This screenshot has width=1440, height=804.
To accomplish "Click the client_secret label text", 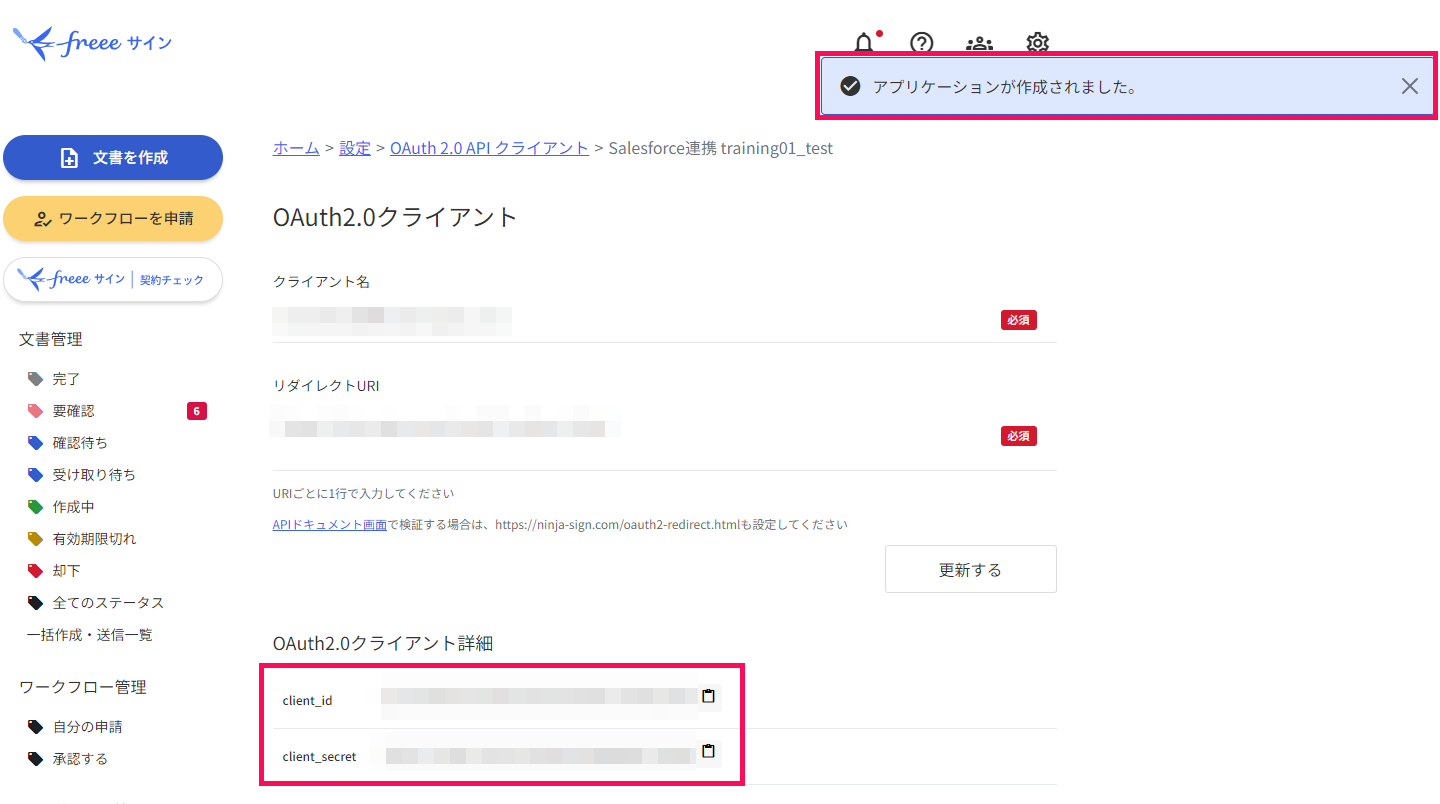I will pos(319,756).
